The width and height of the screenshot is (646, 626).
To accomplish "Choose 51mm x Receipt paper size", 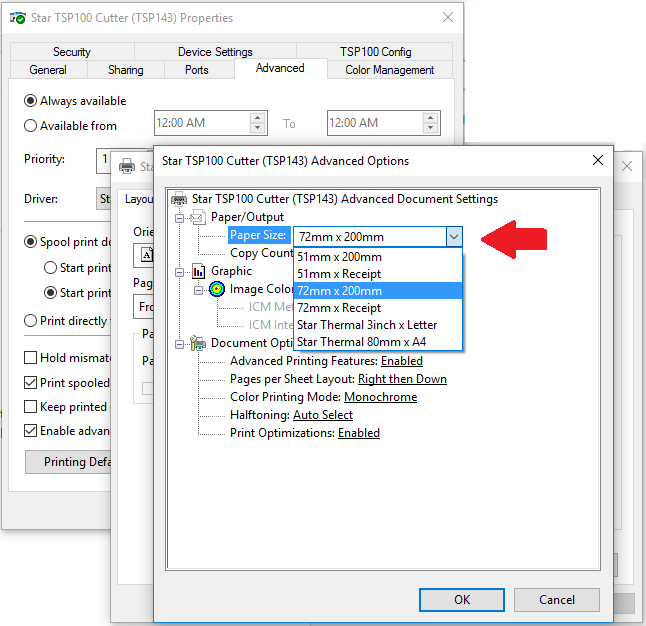I will (378, 274).
